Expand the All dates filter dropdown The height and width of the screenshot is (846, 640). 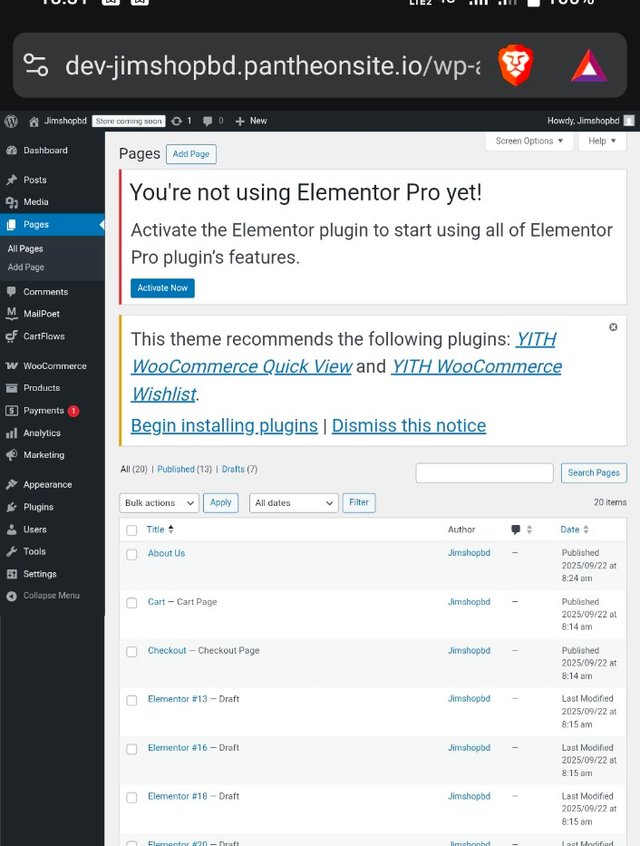tap(294, 503)
